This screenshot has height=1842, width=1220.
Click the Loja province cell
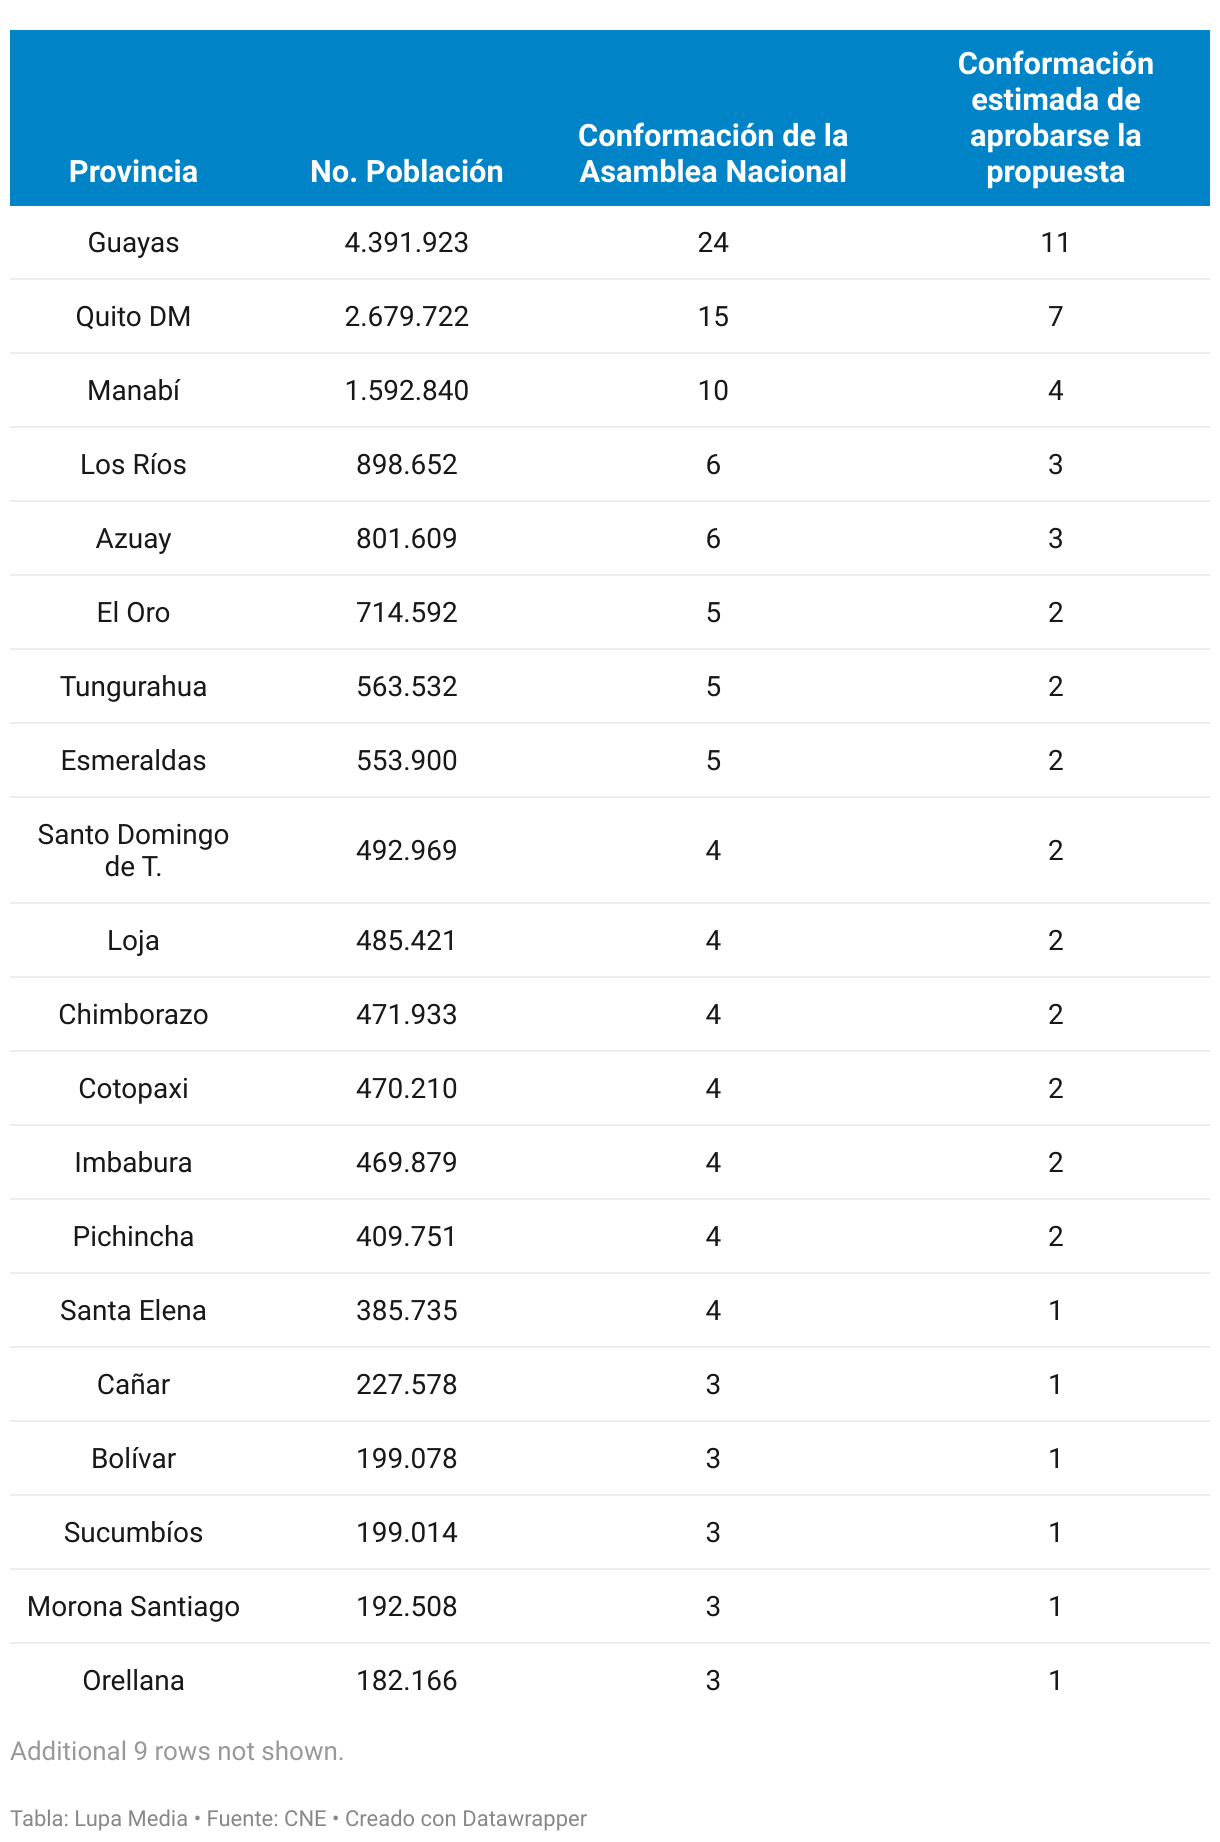[x=133, y=941]
